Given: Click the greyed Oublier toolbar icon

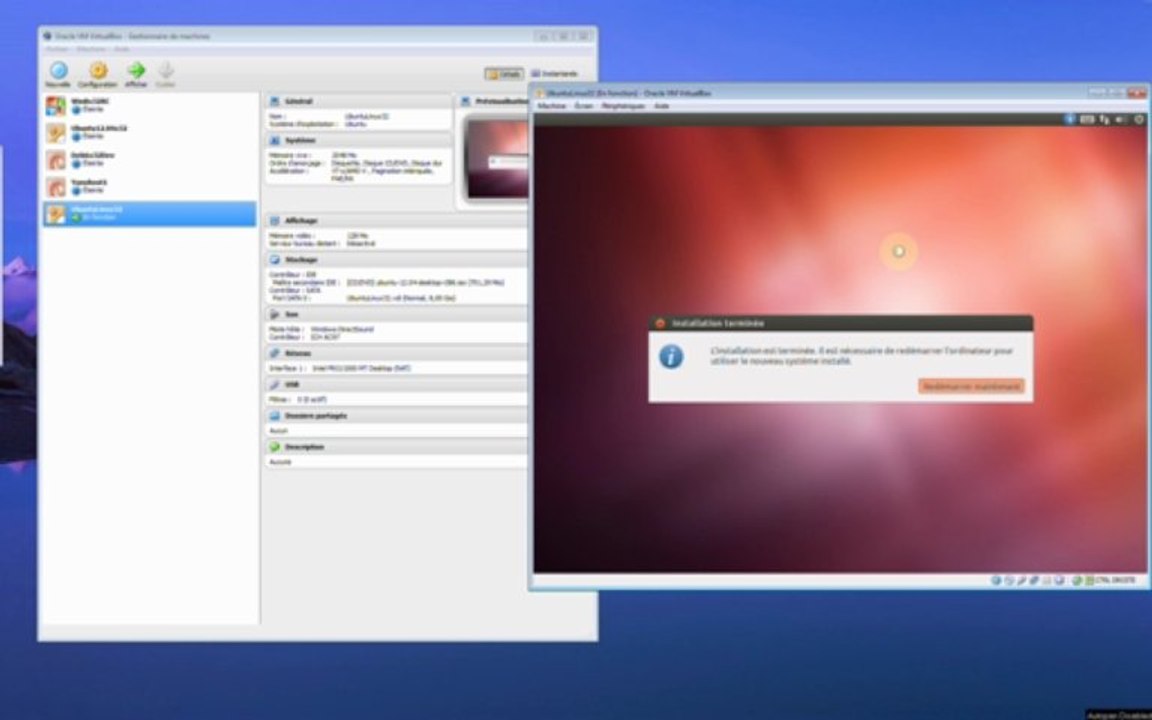Looking at the screenshot, I should click(166, 71).
